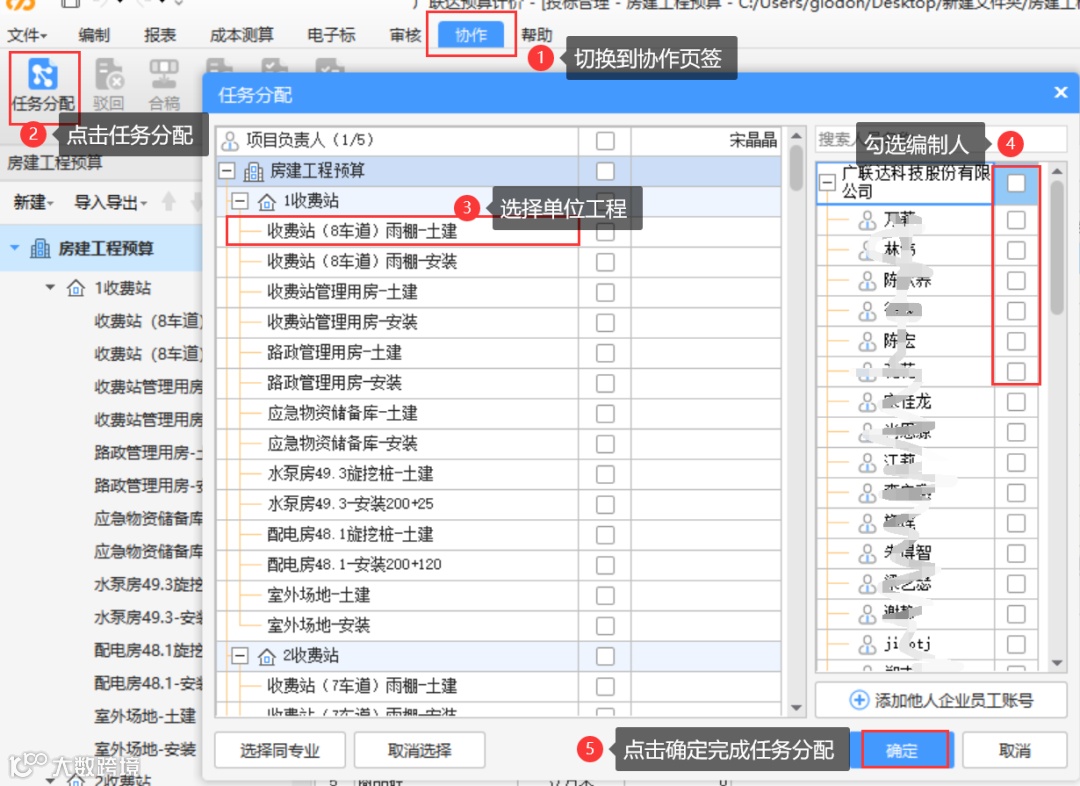Click the building icon beside 房建工程预算 in dialog
This screenshot has height=786, width=1080.
pyautogui.click(x=253, y=172)
